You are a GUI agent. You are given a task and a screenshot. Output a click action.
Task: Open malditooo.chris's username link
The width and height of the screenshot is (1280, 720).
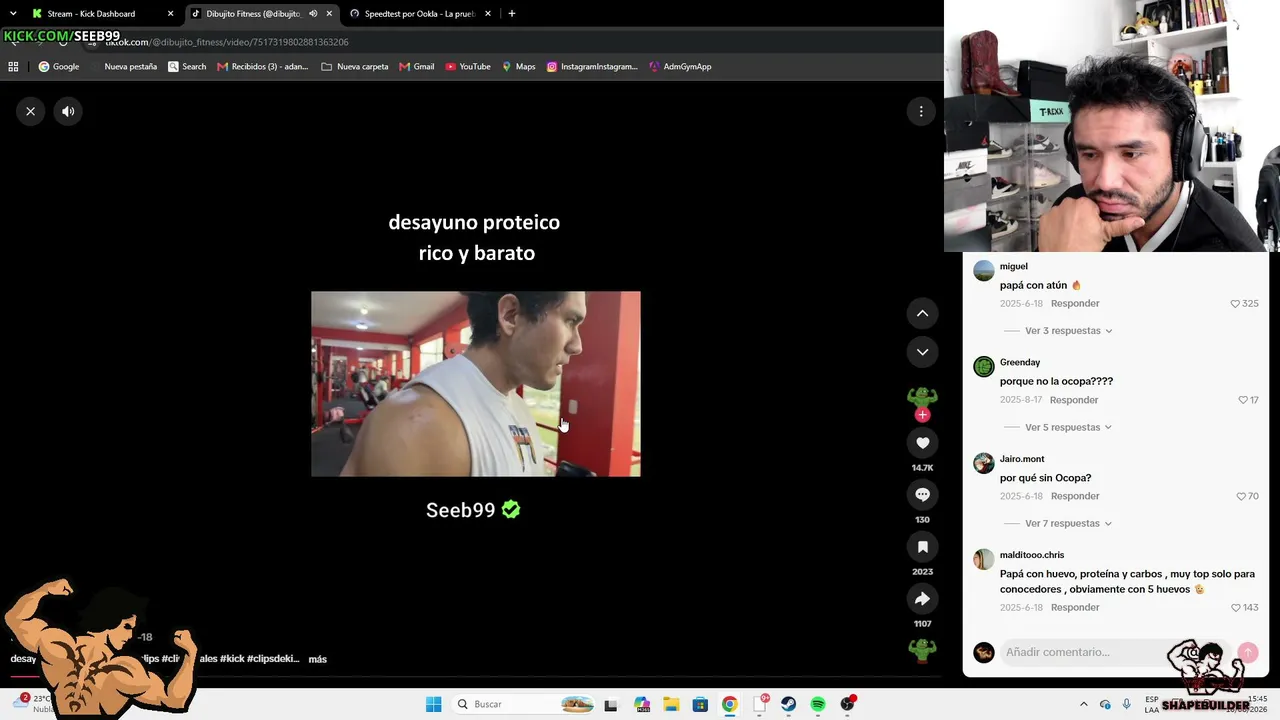1032,555
